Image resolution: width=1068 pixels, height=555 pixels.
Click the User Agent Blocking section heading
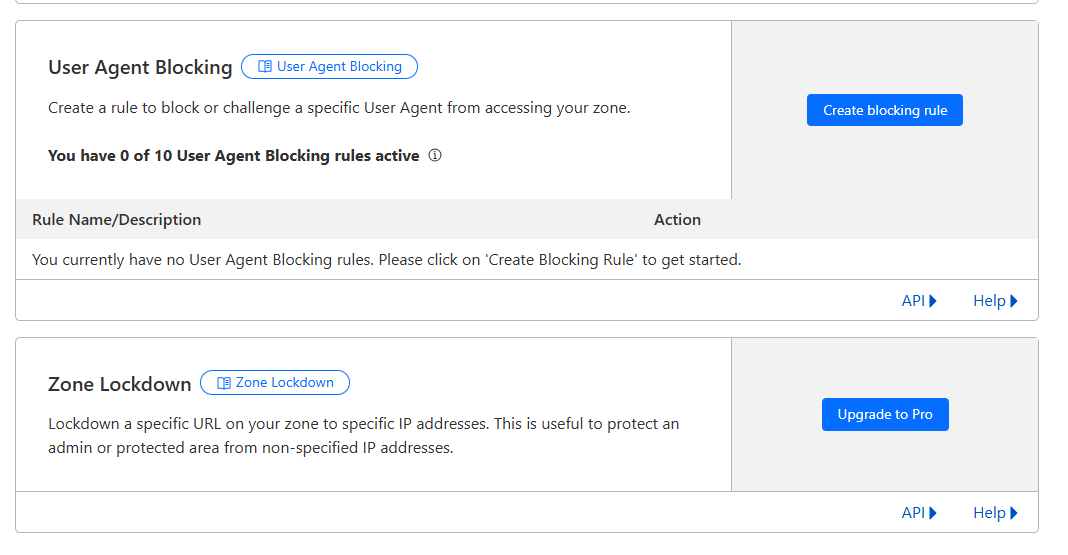point(140,67)
